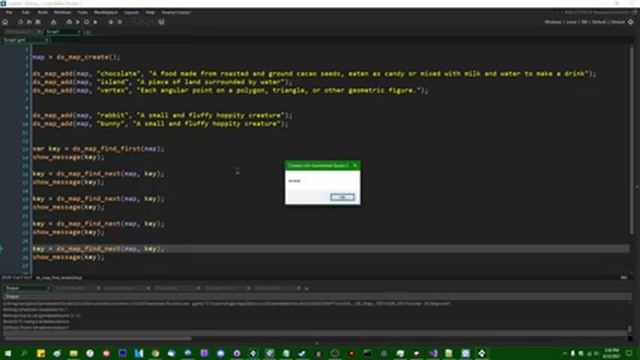Close the Script1.gml editor tab
Viewport: 640px width, 360px height.
click(x=46, y=40)
